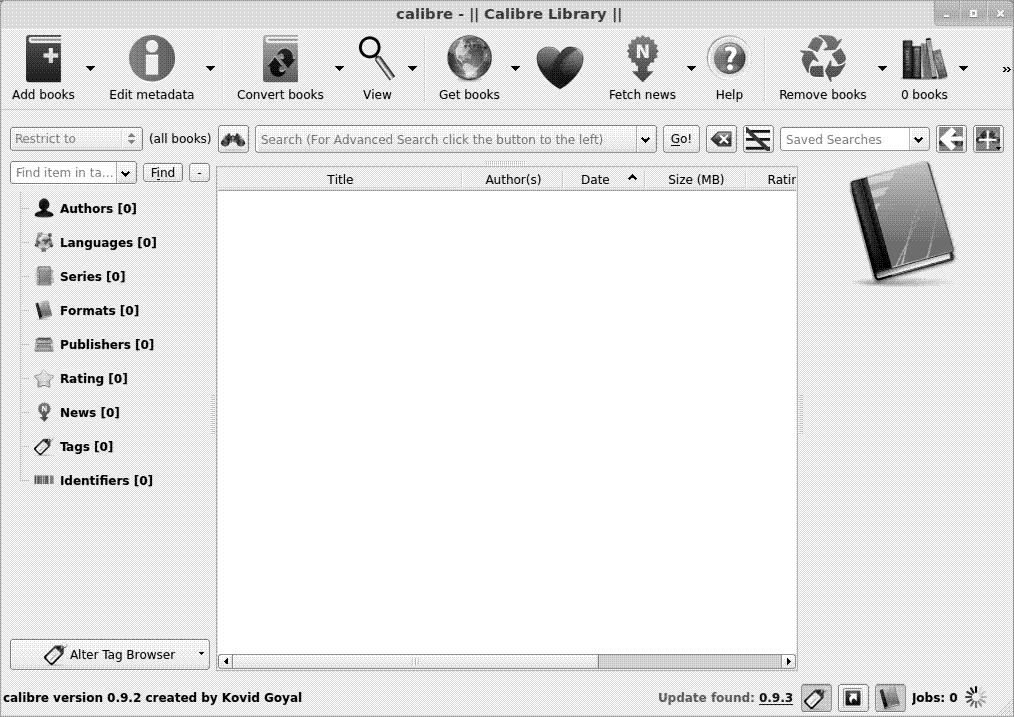Click the Add books icon
The image size is (1014, 717).
(43, 59)
